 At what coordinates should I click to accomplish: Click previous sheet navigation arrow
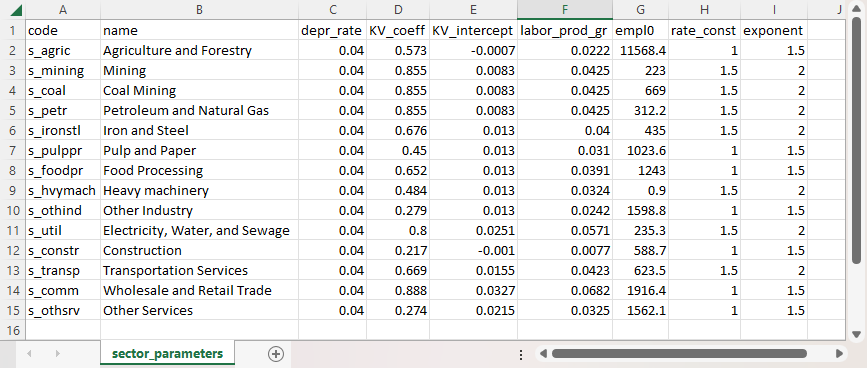(x=29, y=354)
